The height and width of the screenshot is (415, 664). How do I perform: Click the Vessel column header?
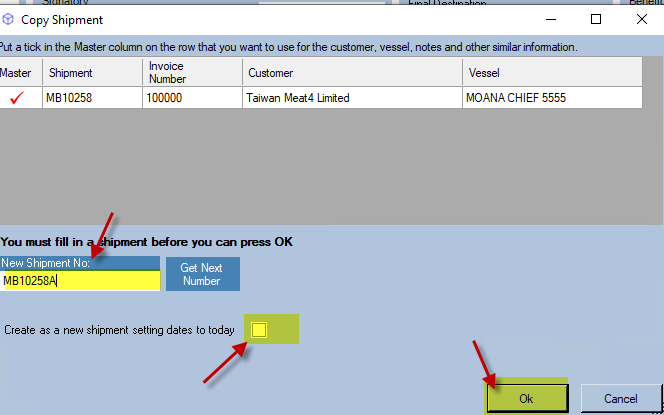point(552,73)
